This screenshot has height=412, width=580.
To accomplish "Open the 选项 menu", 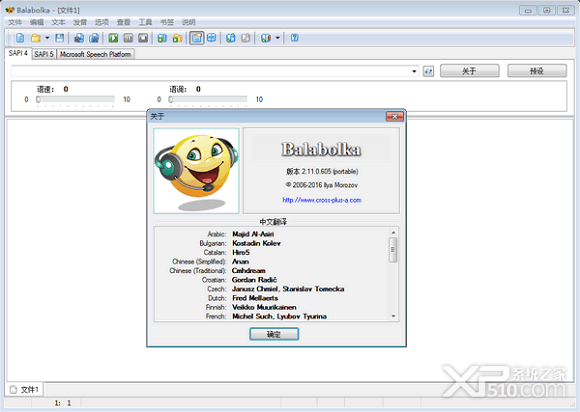I will tap(102, 22).
